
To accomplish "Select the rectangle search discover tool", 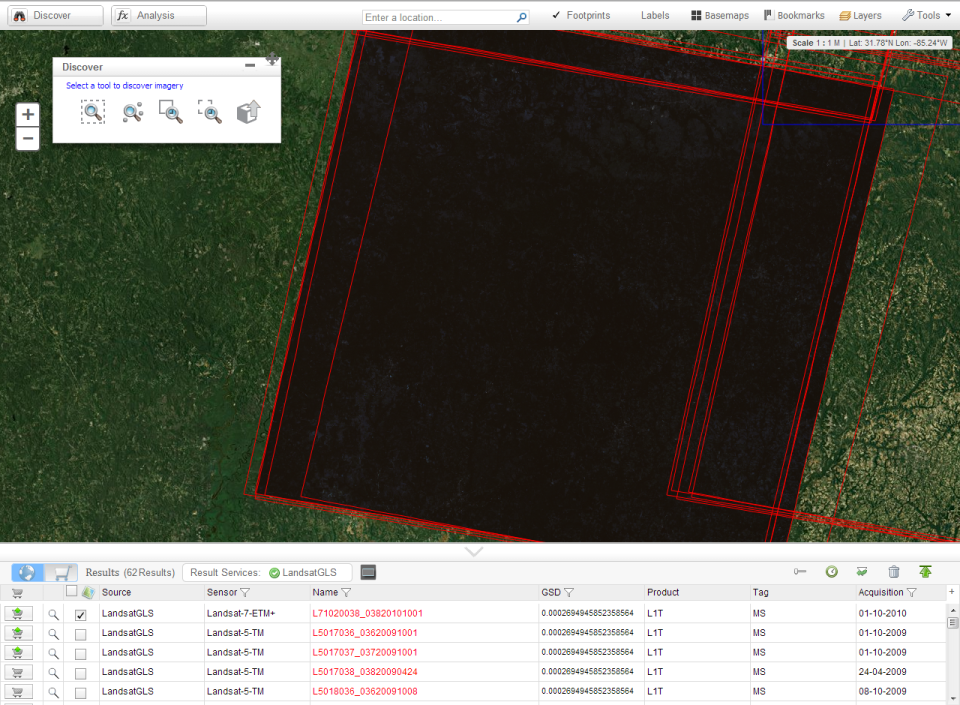I will tap(93, 112).
